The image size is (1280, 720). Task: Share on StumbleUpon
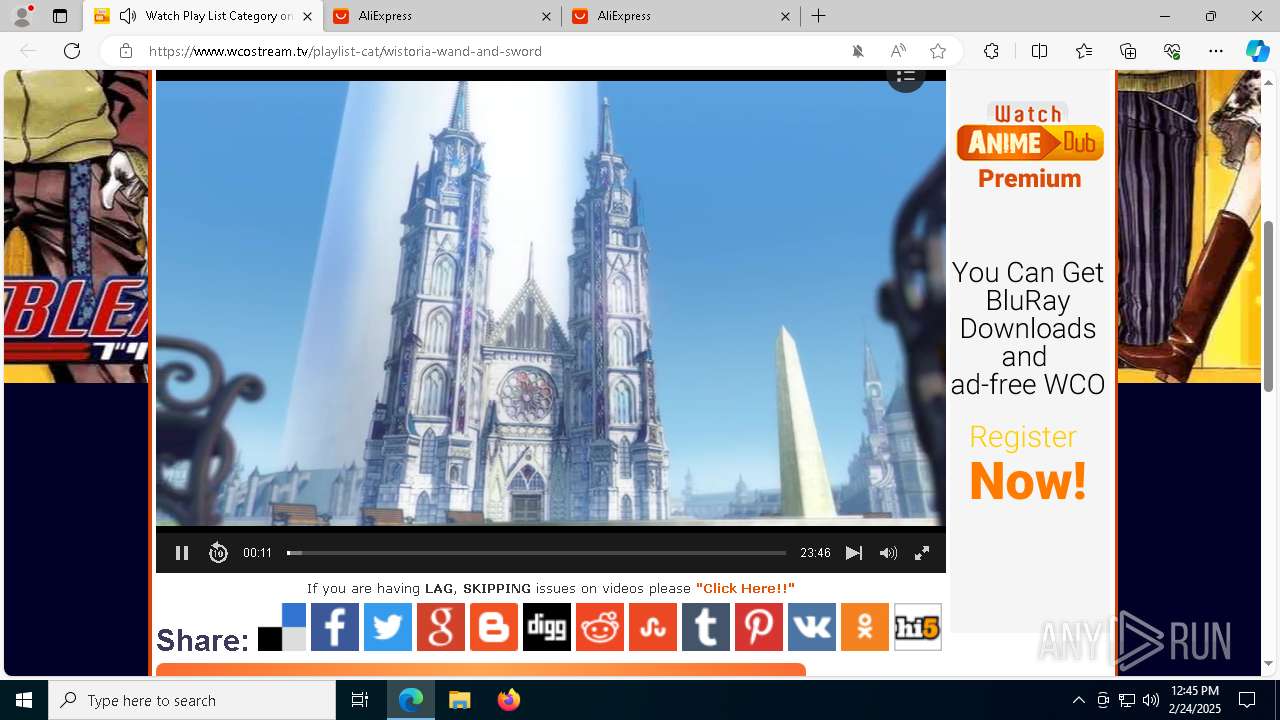coord(653,627)
